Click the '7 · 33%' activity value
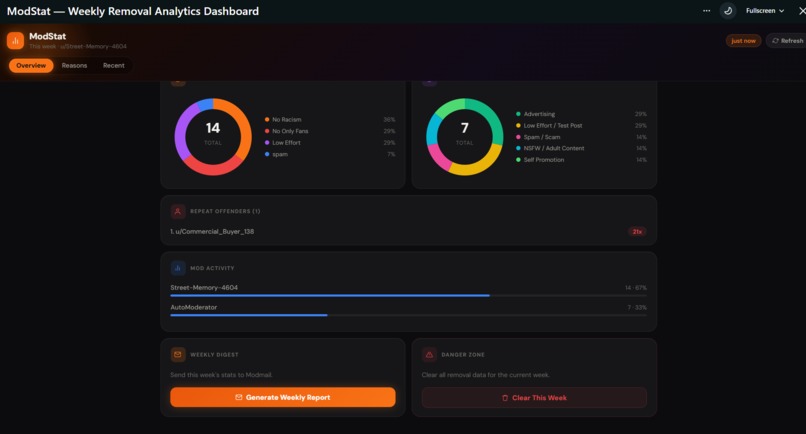 [x=637, y=308]
